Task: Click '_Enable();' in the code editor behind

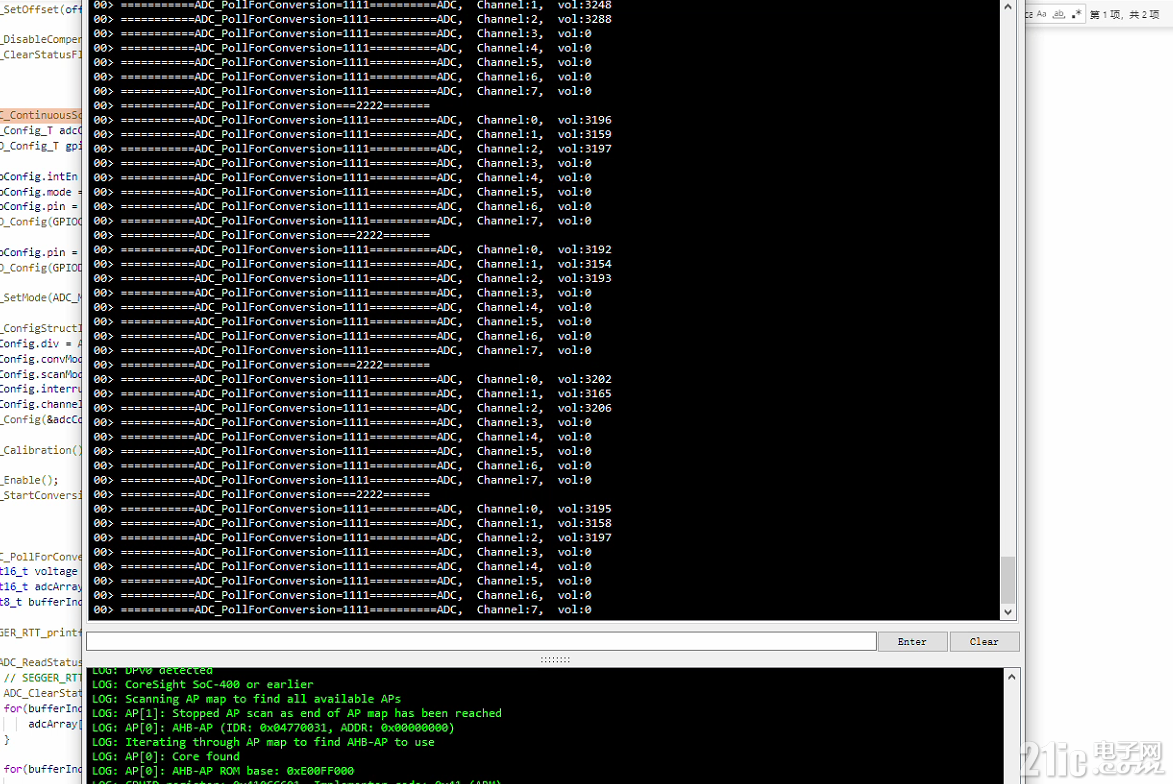Action: pyautogui.click(x=30, y=480)
